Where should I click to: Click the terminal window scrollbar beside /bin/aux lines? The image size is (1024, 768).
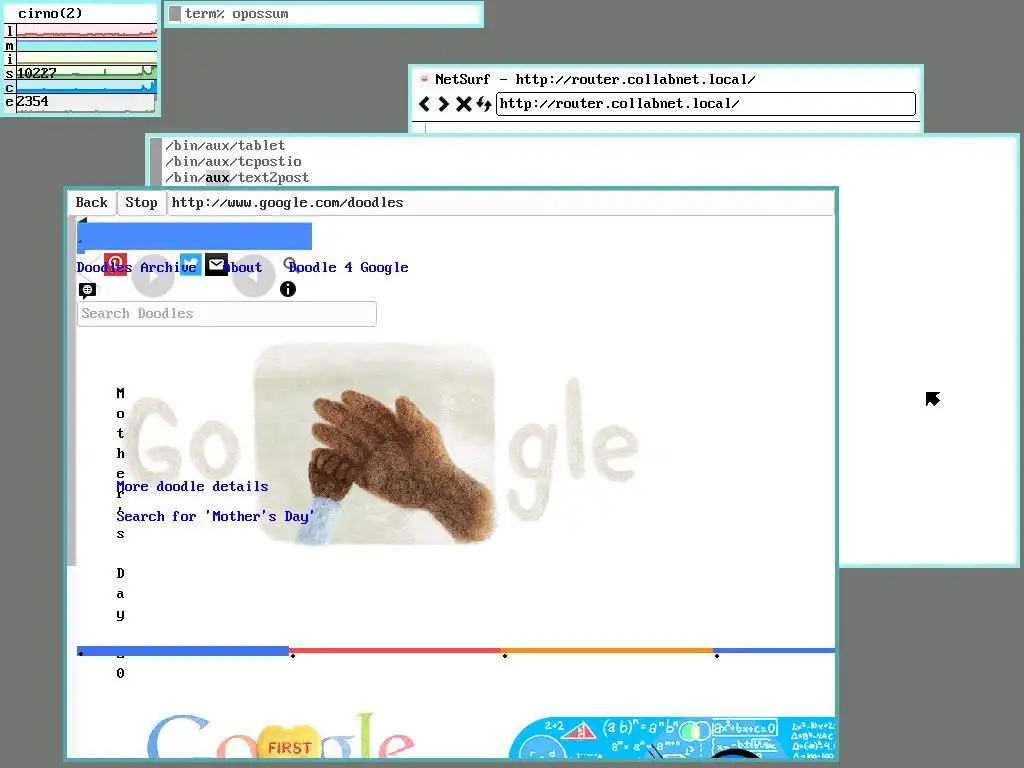156,162
